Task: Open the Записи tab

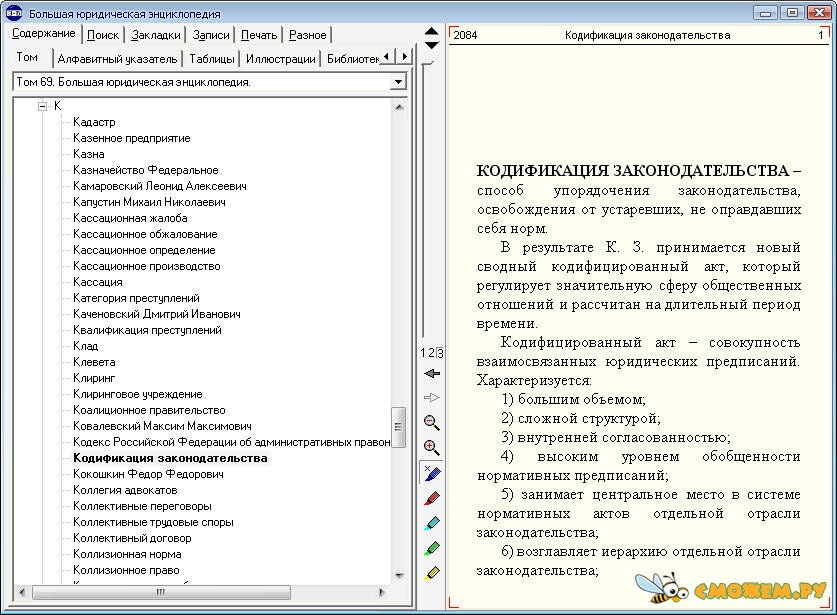Action: click(x=211, y=35)
